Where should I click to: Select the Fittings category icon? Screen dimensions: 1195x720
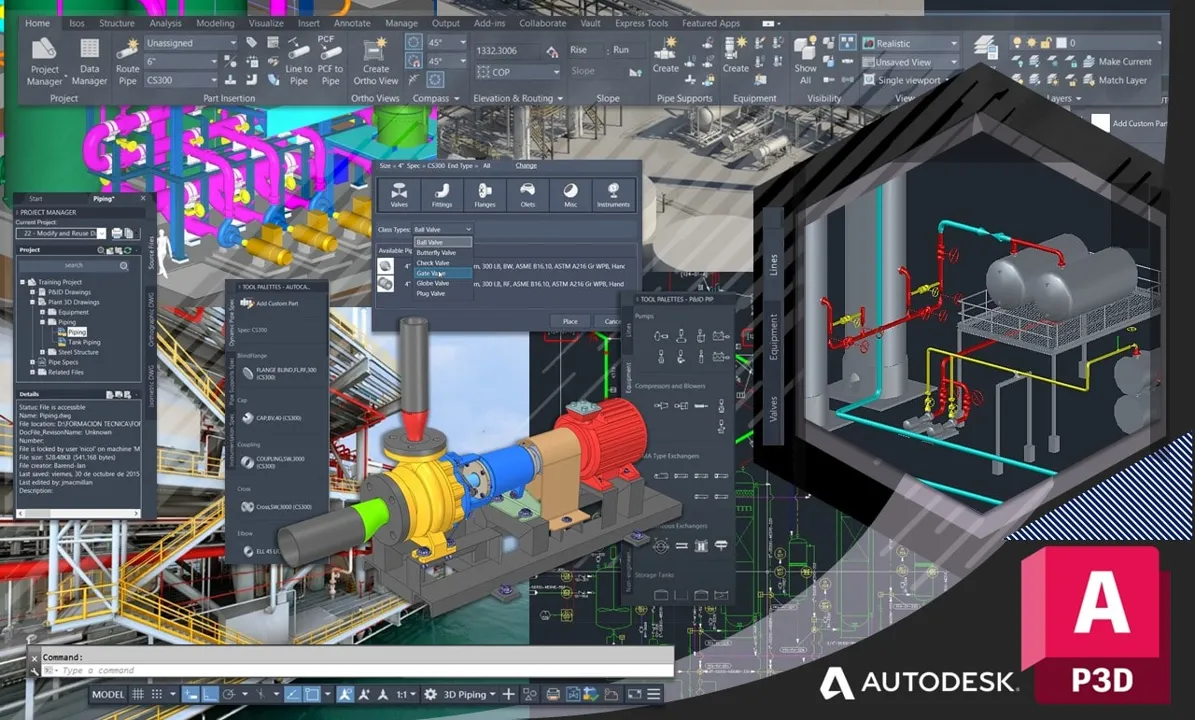(x=442, y=194)
